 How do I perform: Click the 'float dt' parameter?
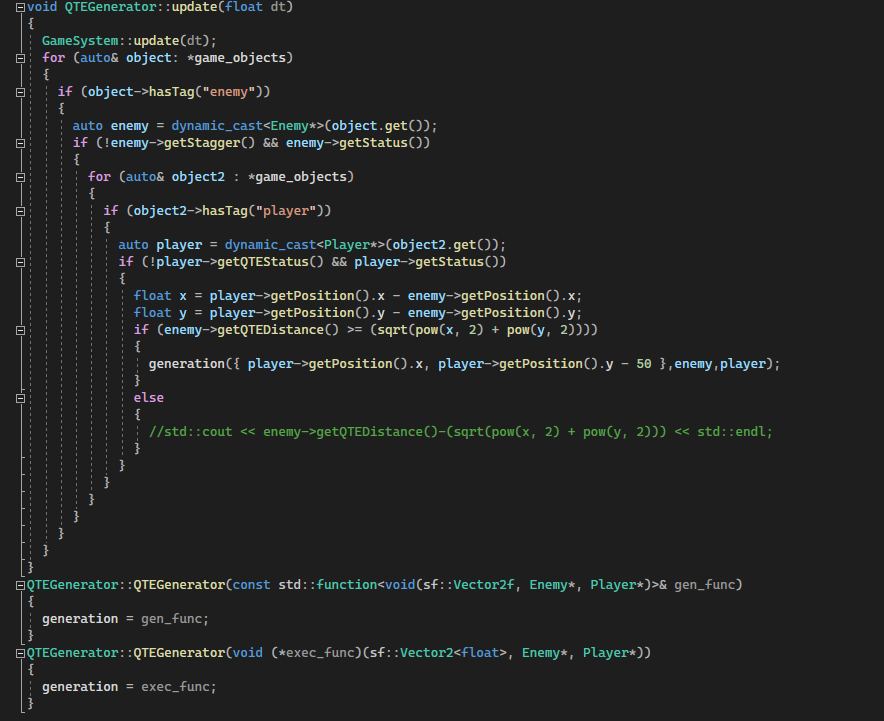point(255,7)
